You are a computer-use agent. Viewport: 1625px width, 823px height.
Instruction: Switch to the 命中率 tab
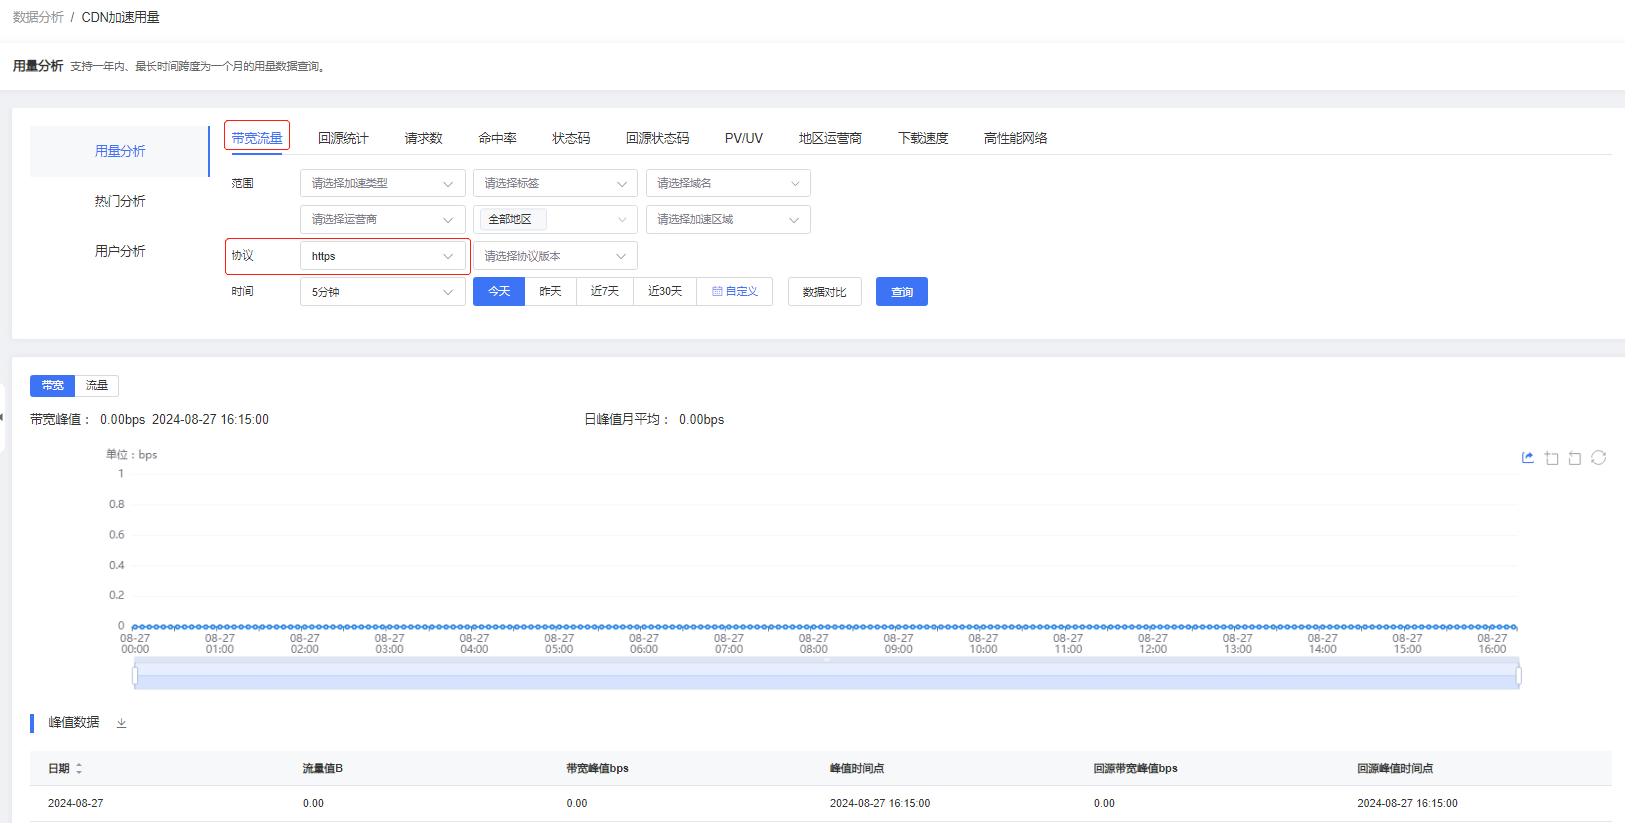[x=497, y=138]
